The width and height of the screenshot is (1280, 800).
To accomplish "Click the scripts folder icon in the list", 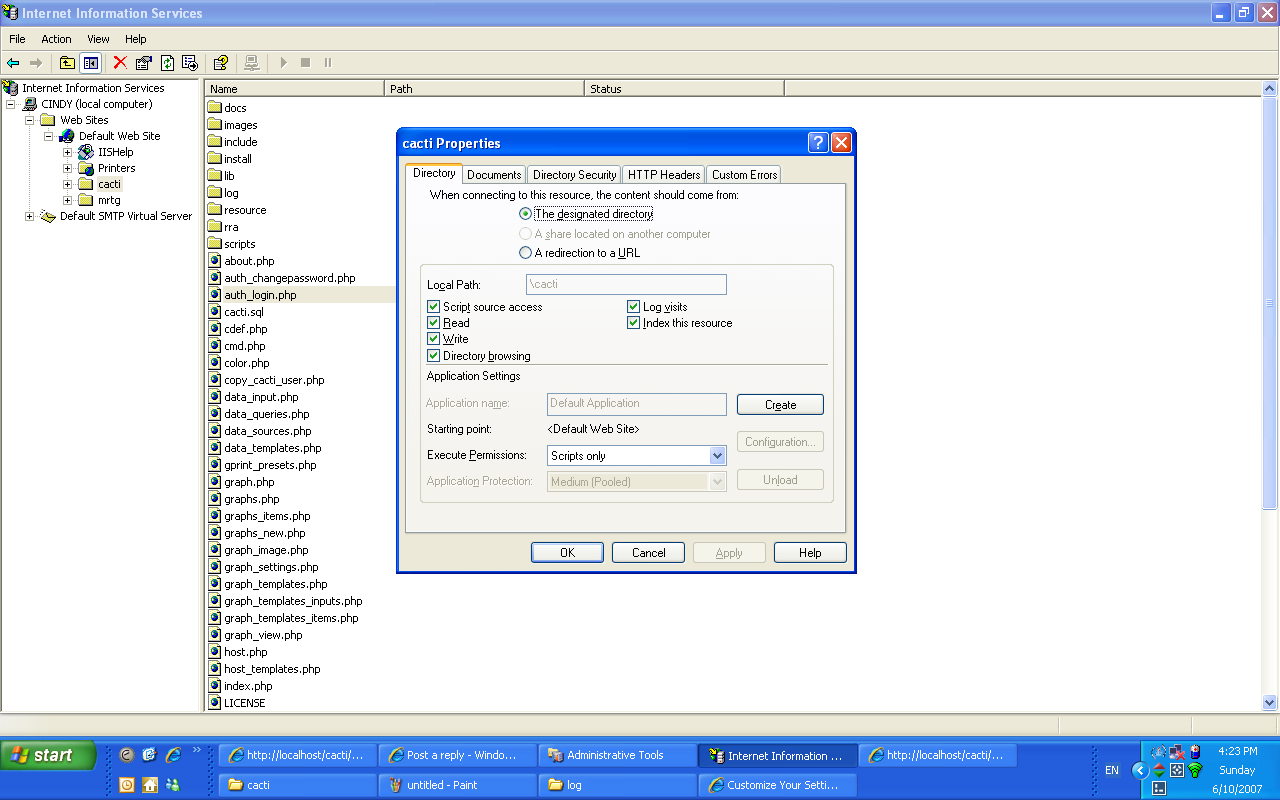I will pos(214,244).
